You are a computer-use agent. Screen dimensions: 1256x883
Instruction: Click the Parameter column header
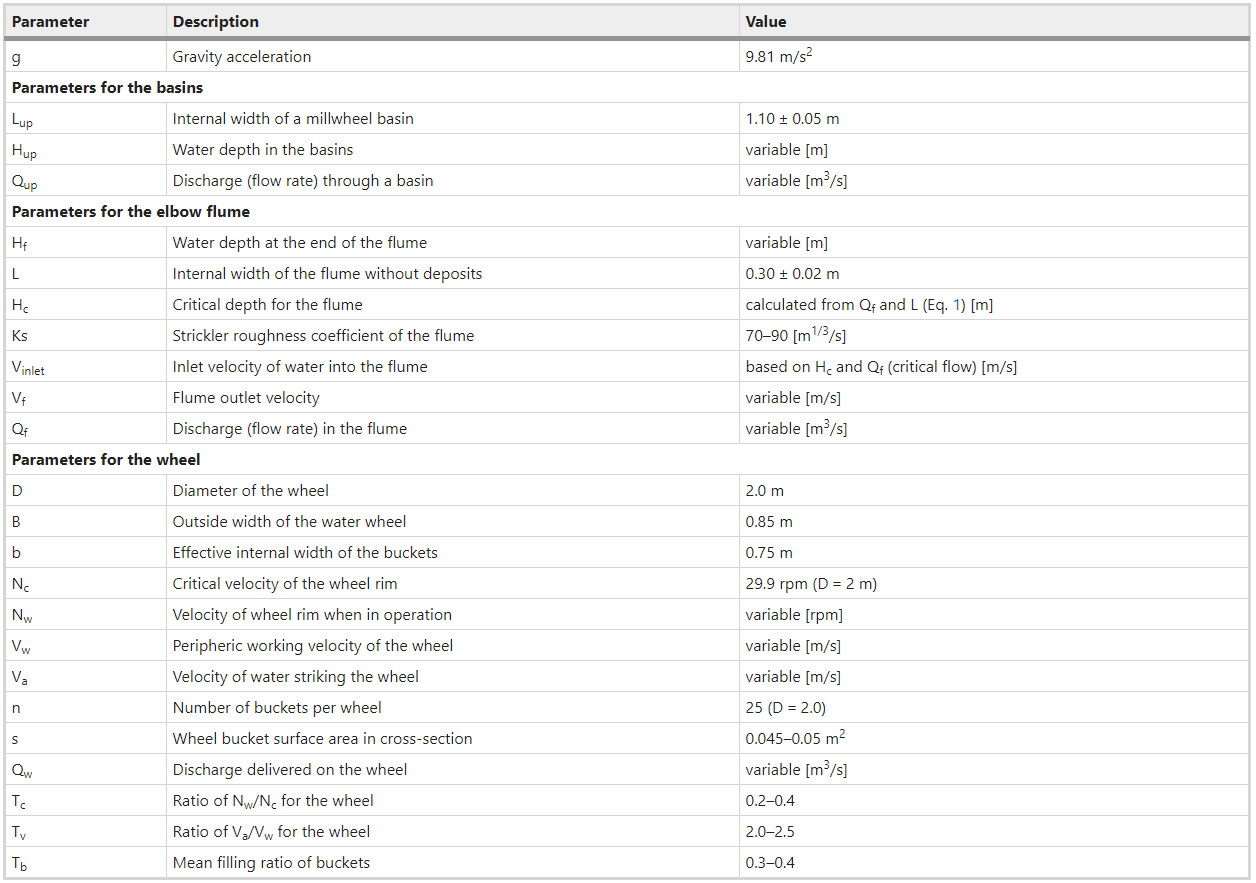(50, 22)
